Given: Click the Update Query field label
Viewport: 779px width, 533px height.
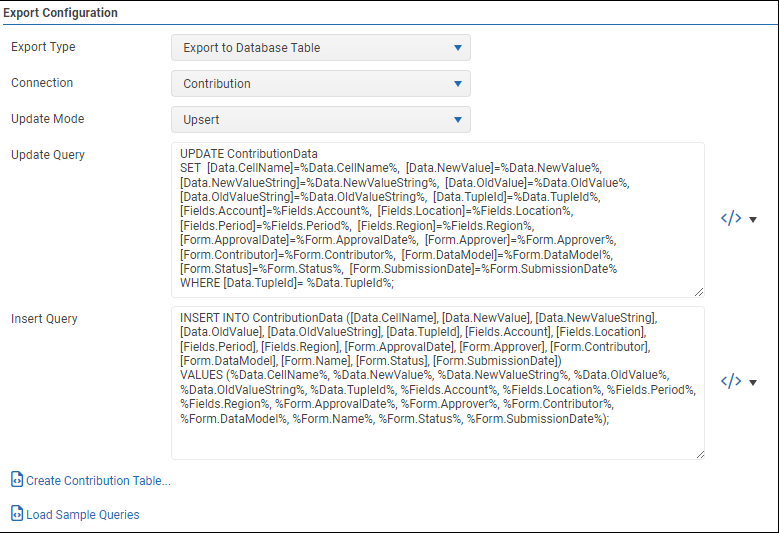Looking at the screenshot, I should [47, 155].
